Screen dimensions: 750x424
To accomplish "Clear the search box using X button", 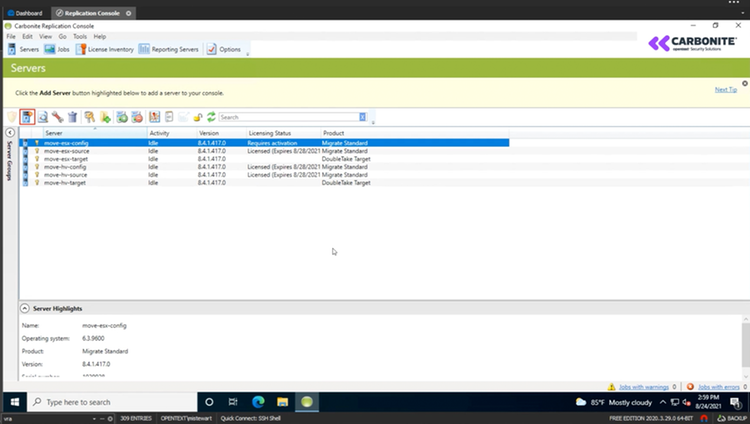I will click(x=363, y=117).
